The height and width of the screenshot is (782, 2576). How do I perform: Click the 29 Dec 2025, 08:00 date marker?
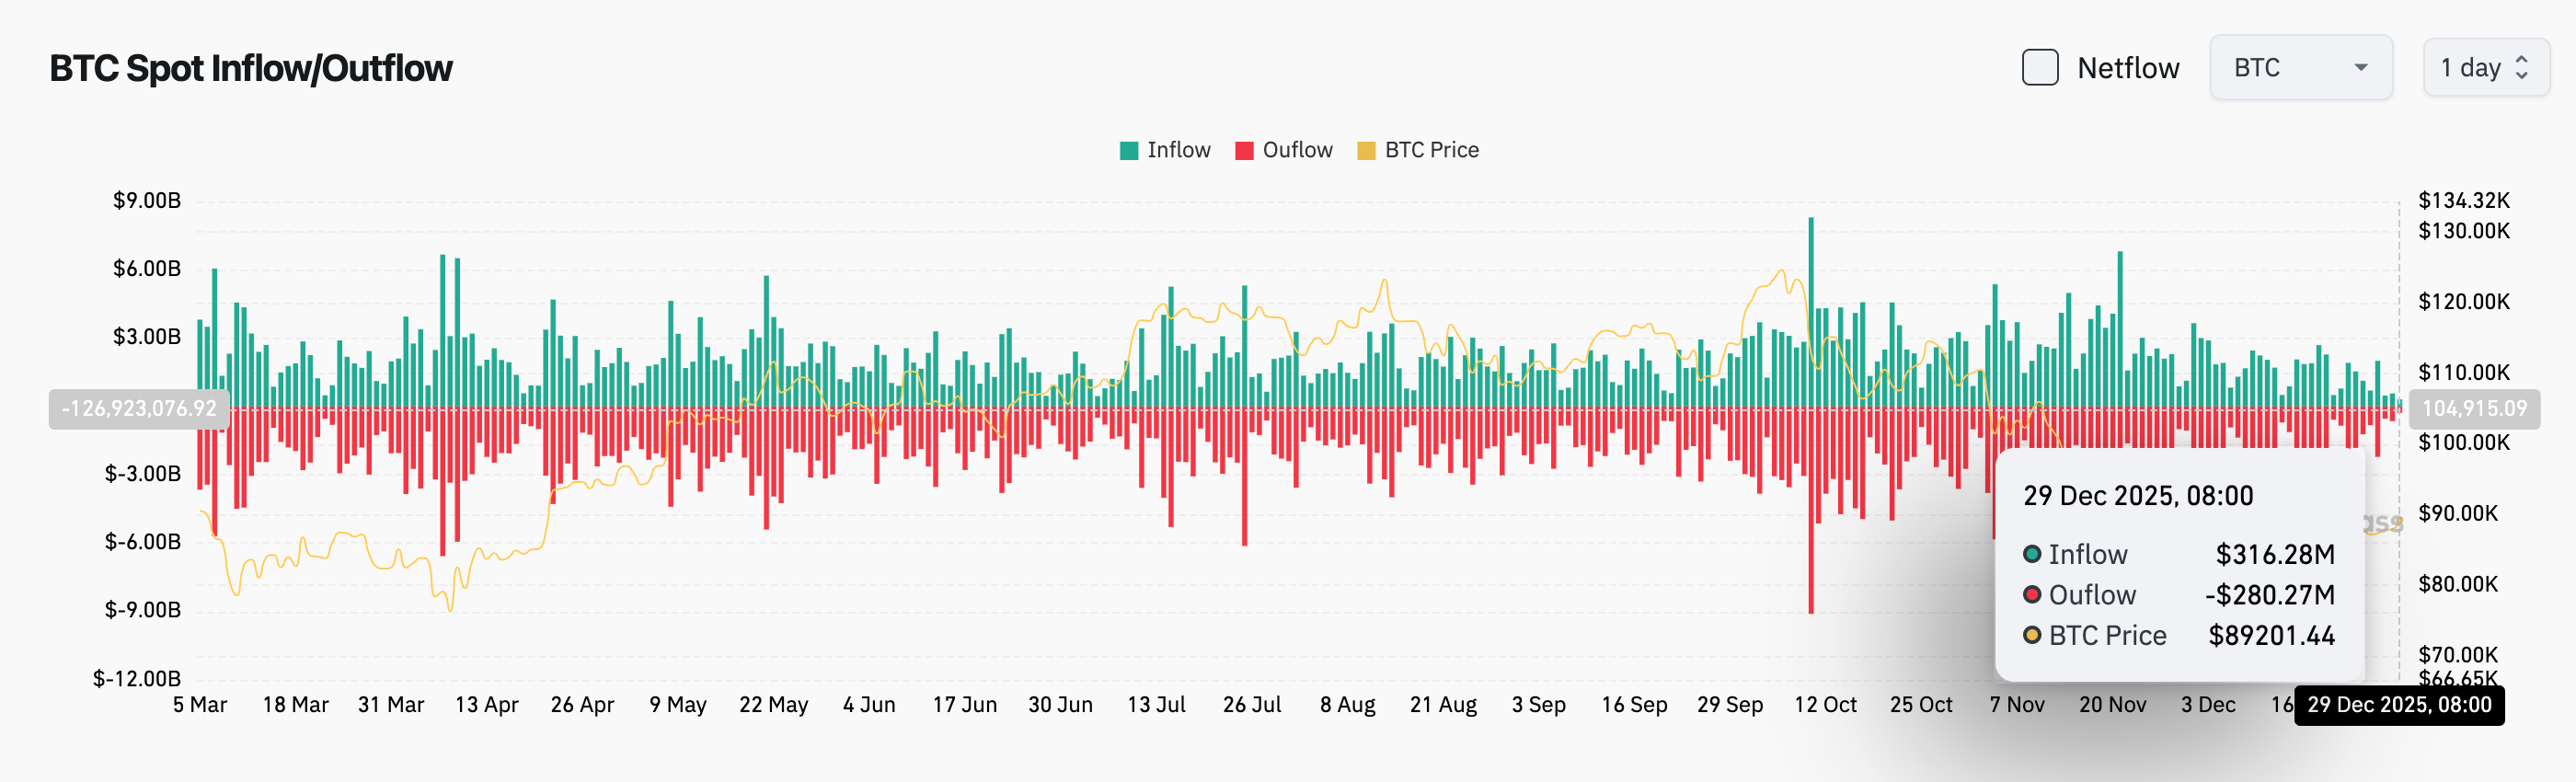pyautogui.click(x=2398, y=705)
